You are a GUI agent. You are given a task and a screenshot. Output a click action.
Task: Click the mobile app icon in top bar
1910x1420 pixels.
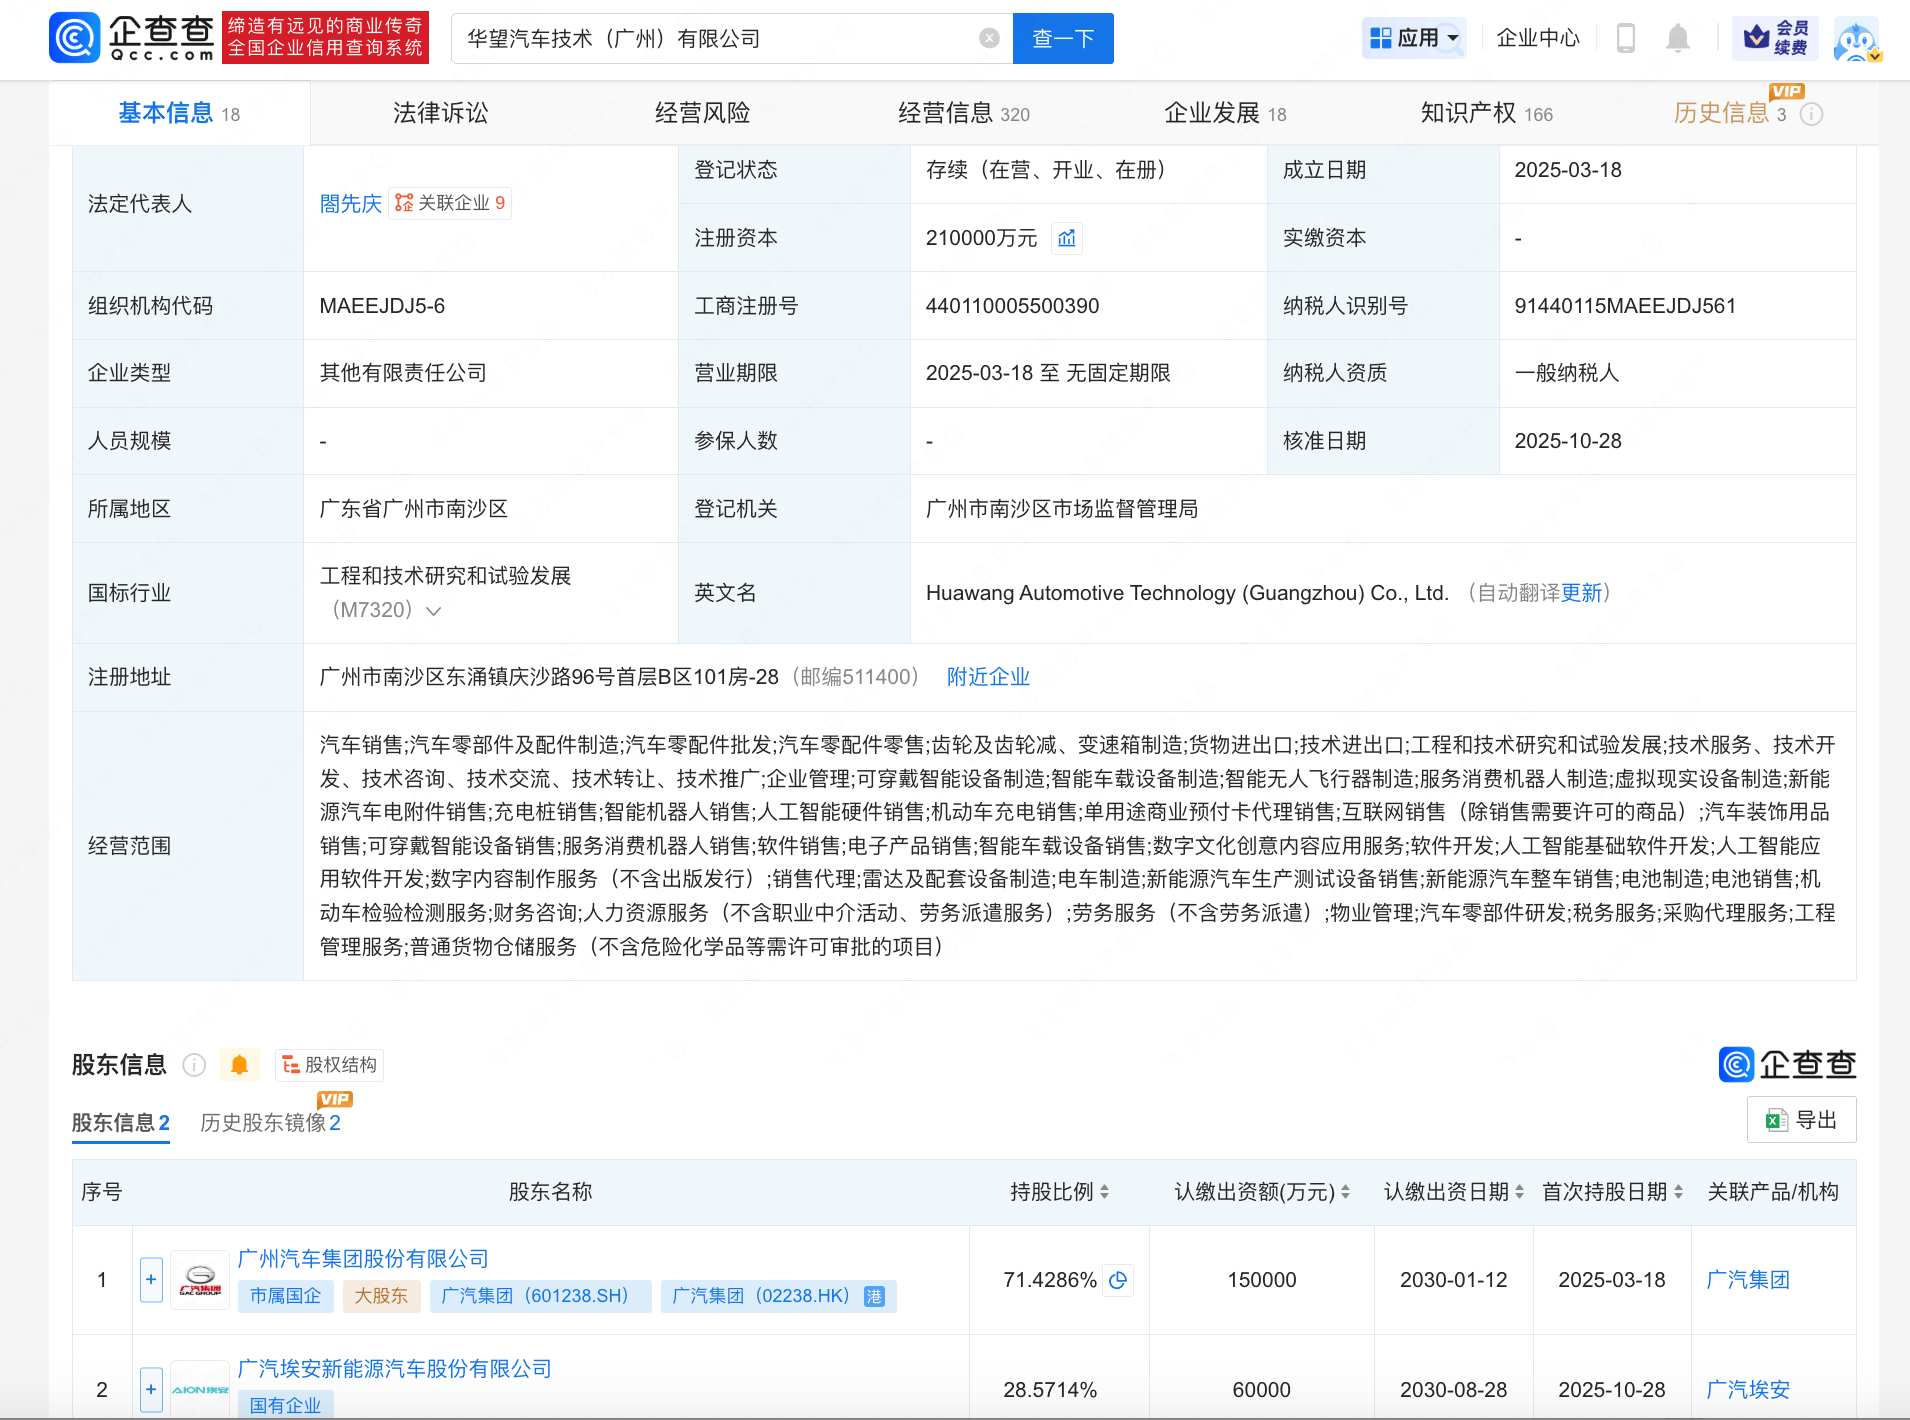tap(1625, 38)
